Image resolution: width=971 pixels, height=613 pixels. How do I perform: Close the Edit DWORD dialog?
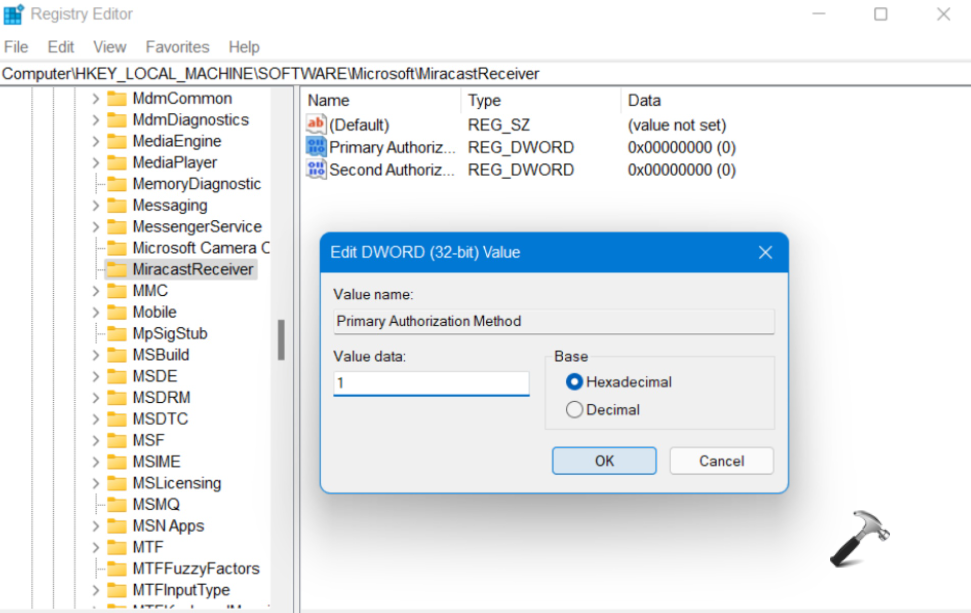[765, 252]
